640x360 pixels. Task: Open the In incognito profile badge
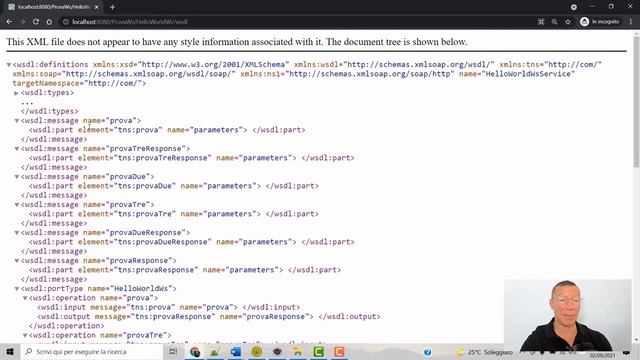(600, 22)
